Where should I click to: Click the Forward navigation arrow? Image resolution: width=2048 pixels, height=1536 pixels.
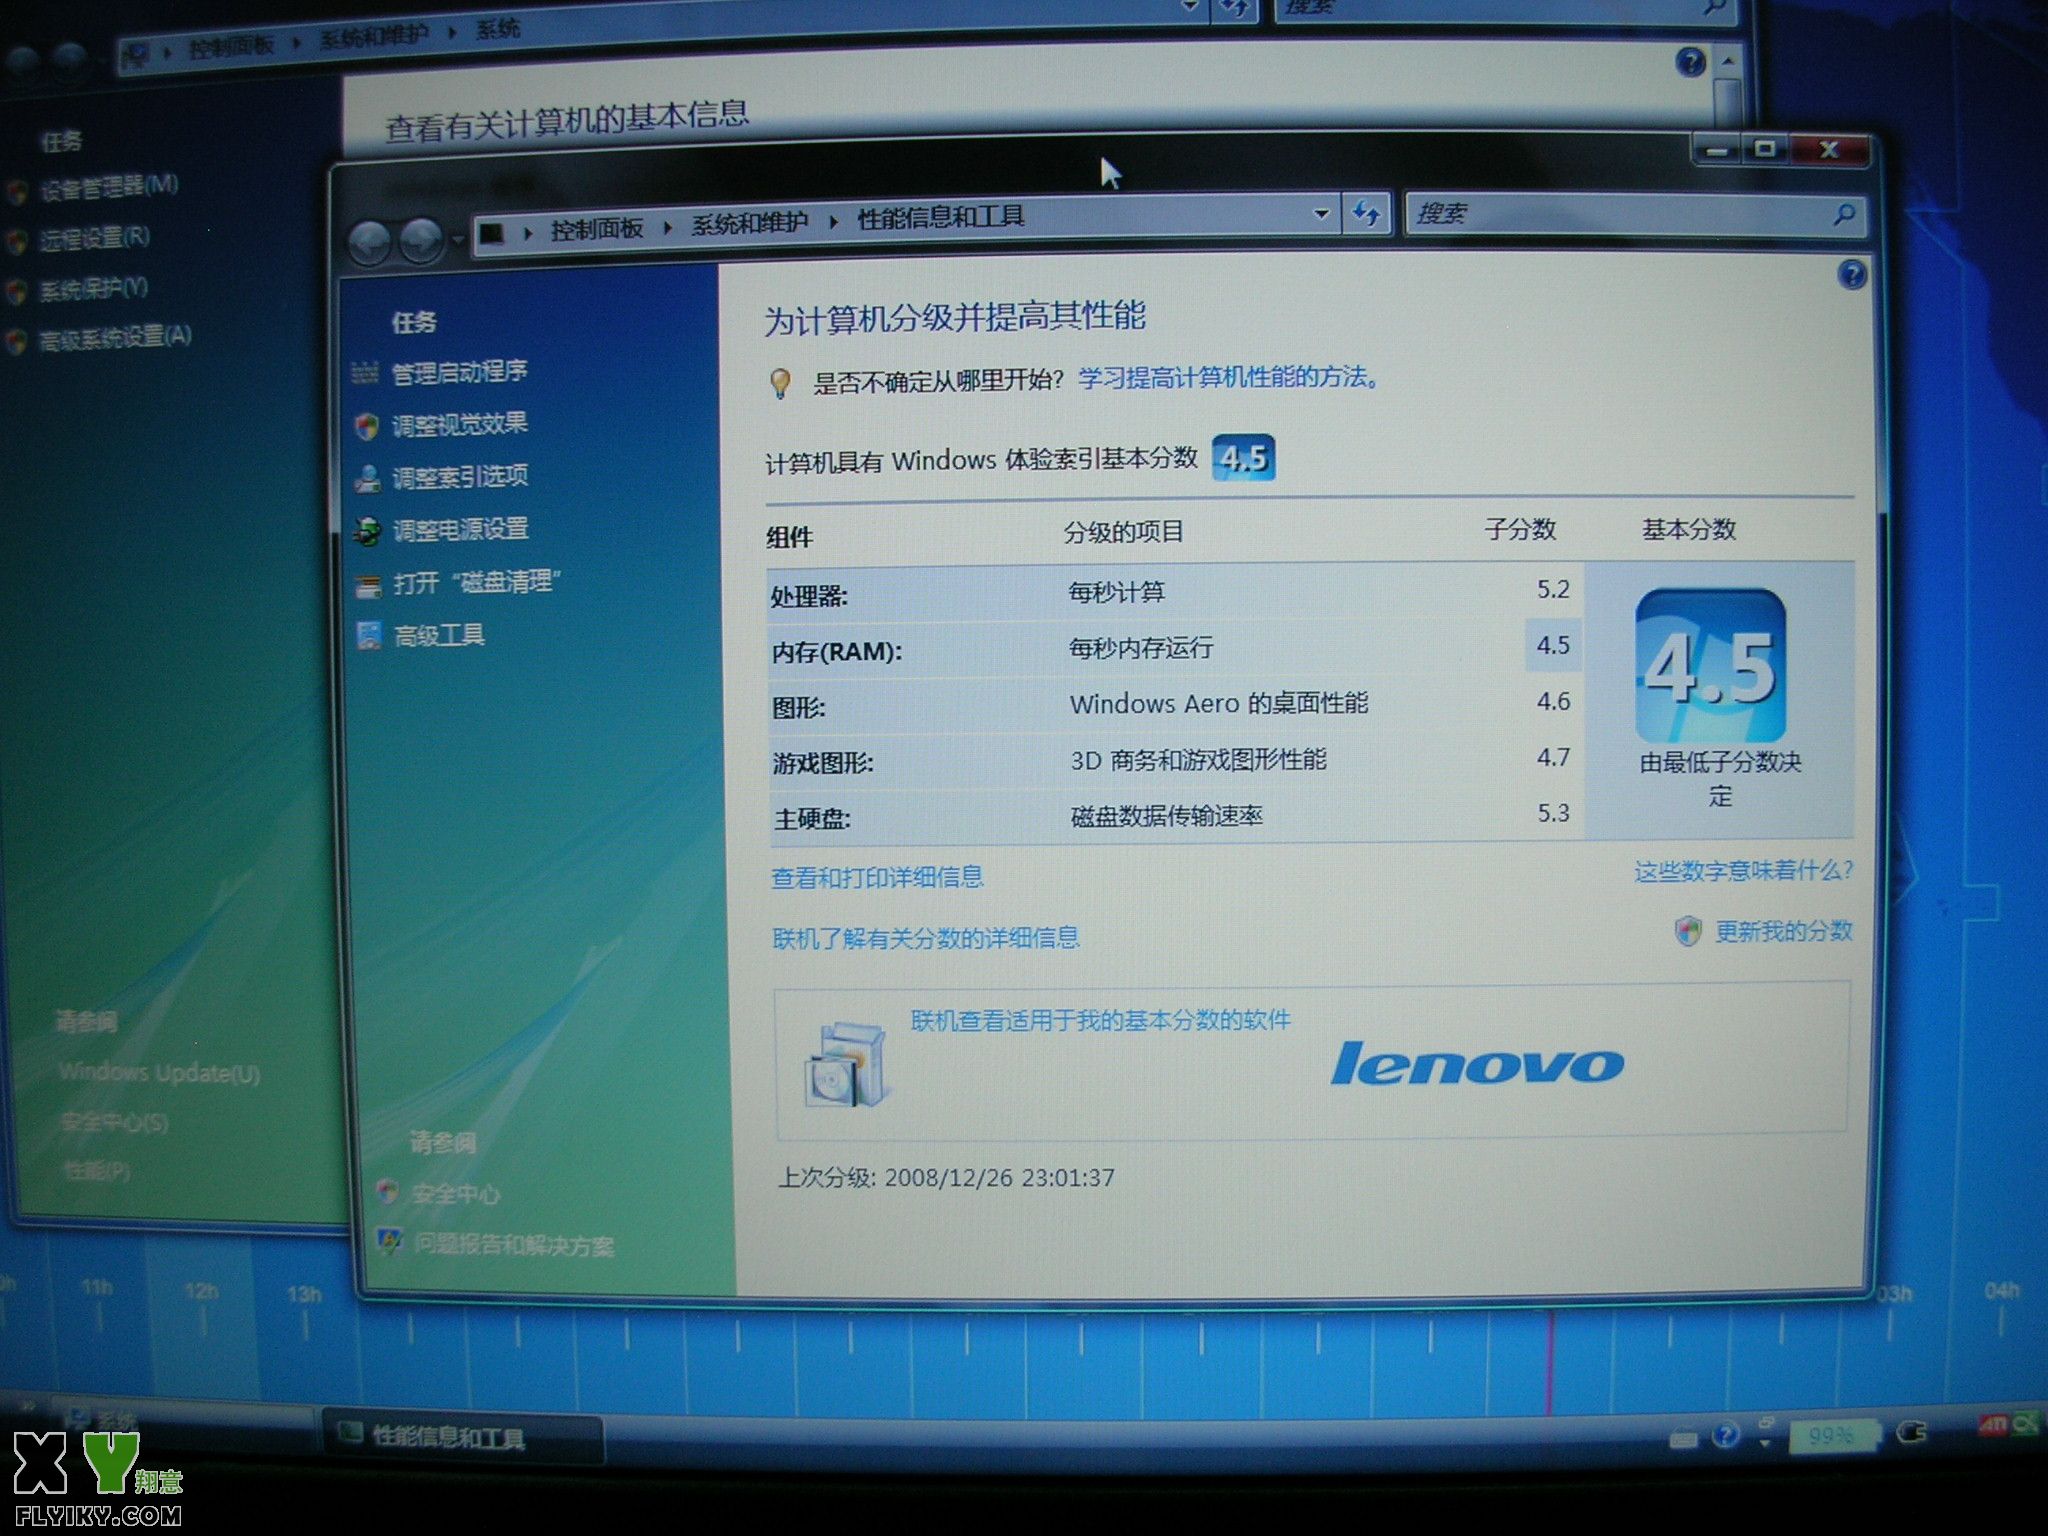[421, 241]
